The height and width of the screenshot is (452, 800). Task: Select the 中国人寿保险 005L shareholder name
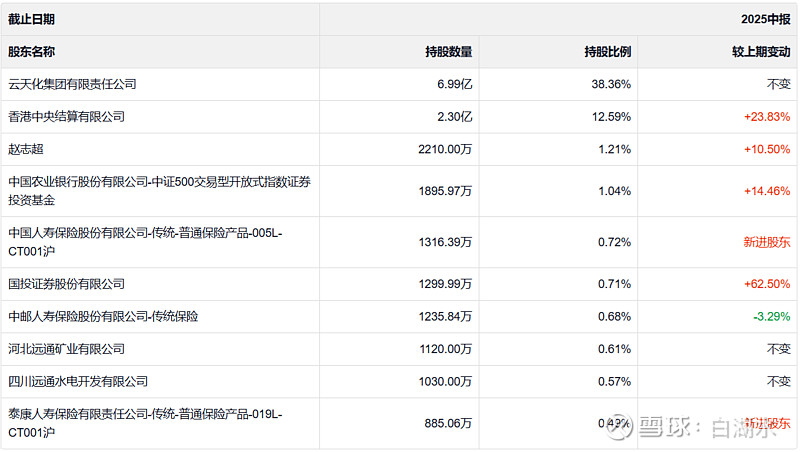pyautogui.click(x=145, y=242)
